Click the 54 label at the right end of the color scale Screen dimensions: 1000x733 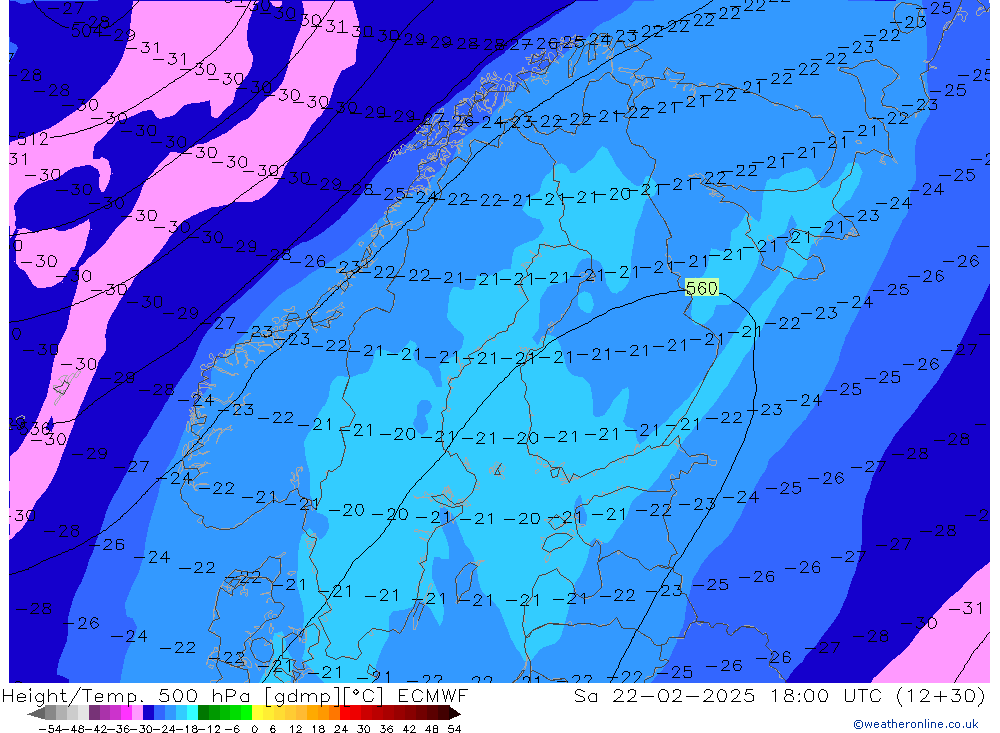tap(455, 729)
